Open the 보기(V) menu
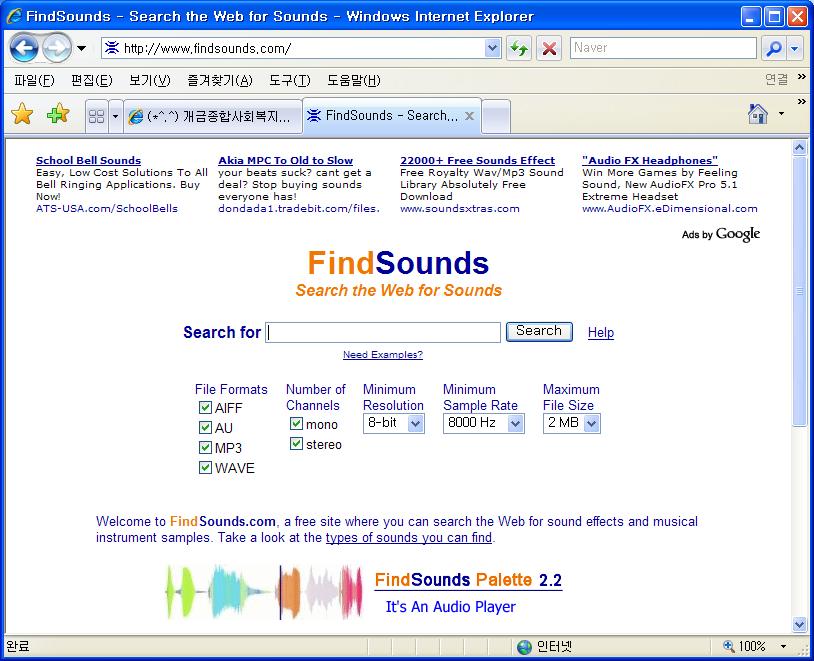This screenshot has height=661, width=814. point(150,80)
